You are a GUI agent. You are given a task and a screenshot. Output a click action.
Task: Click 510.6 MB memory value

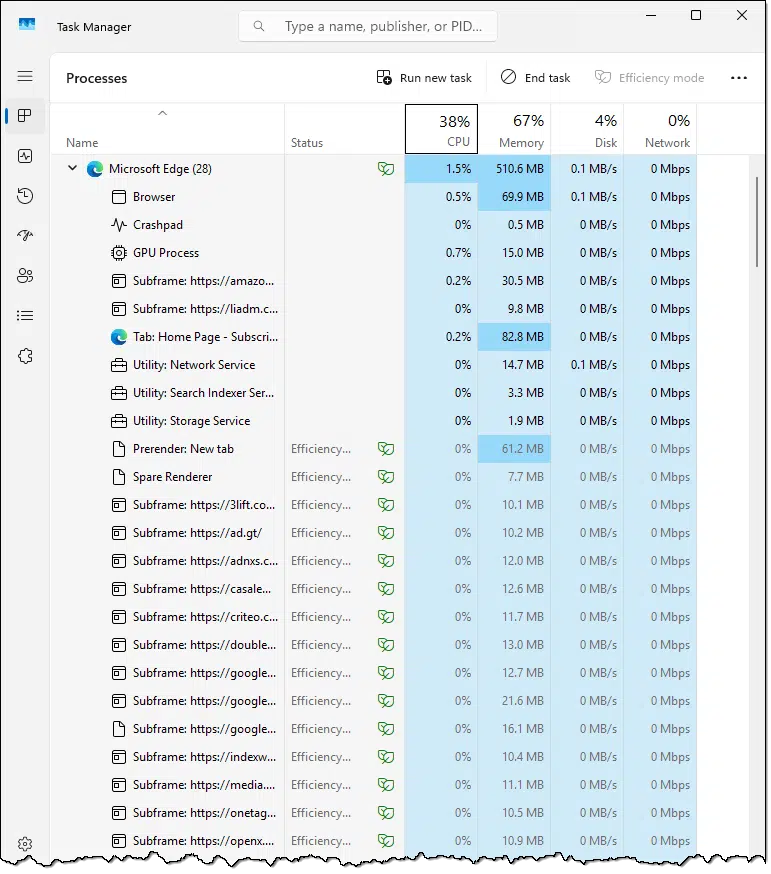(520, 169)
